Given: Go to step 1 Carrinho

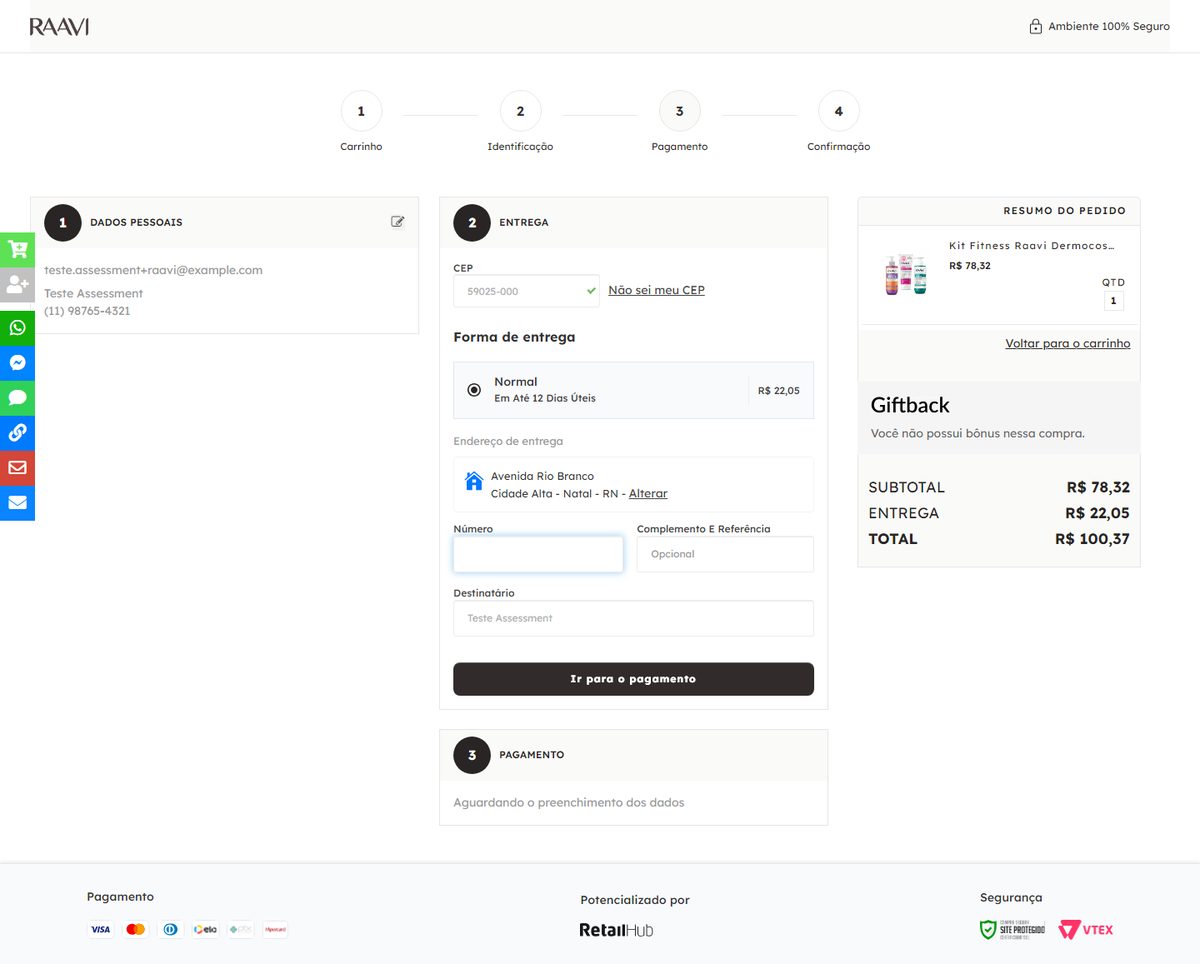Looking at the screenshot, I should click(361, 111).
